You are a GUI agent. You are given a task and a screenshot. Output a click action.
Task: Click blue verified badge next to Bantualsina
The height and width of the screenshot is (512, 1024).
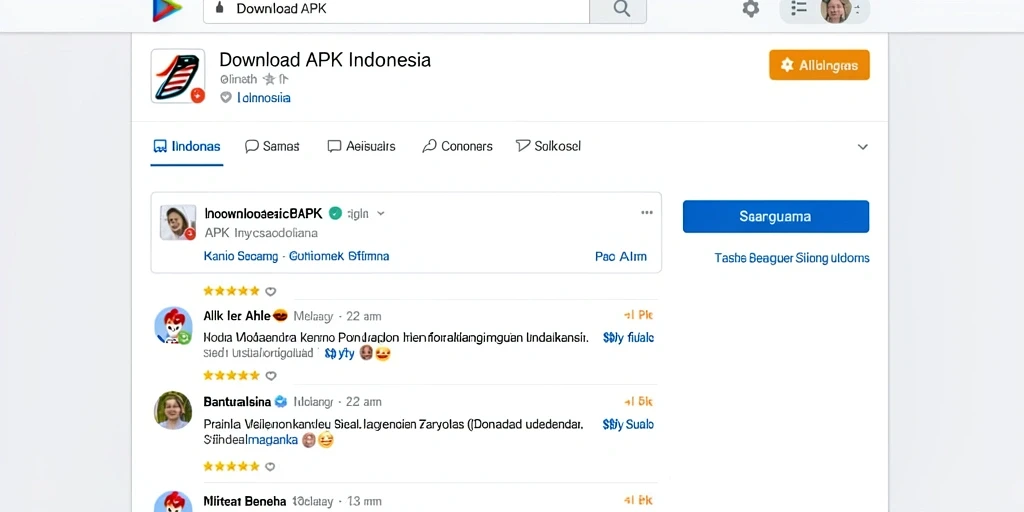(281, 401)
